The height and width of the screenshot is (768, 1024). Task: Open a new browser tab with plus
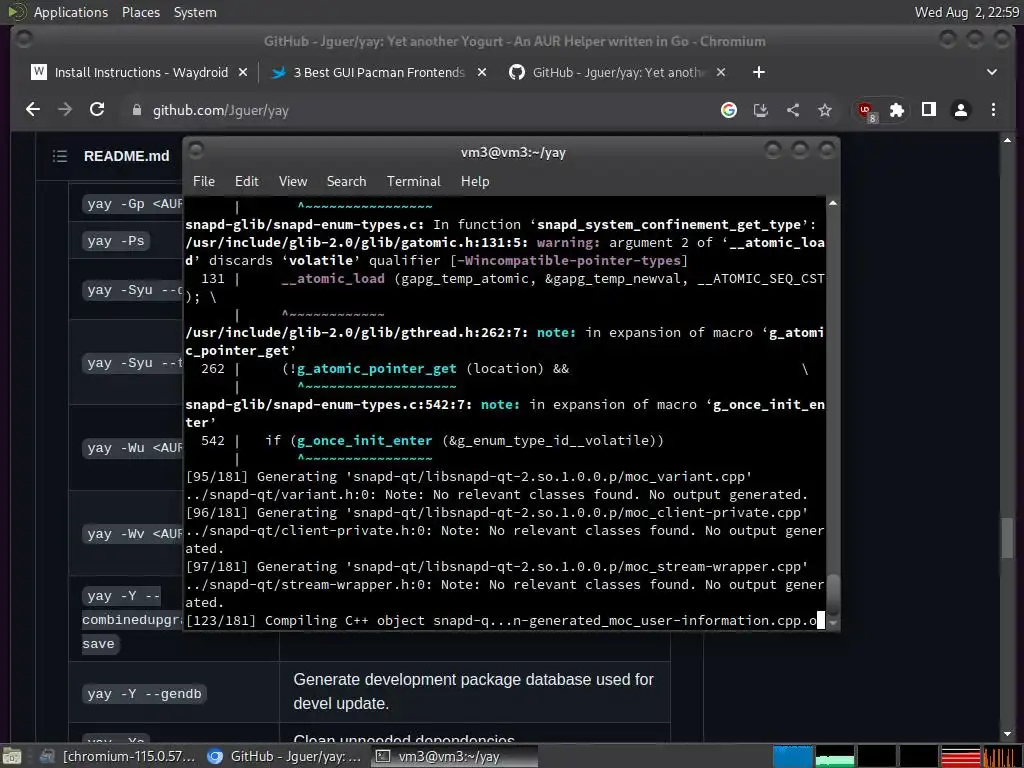(758, 72)
